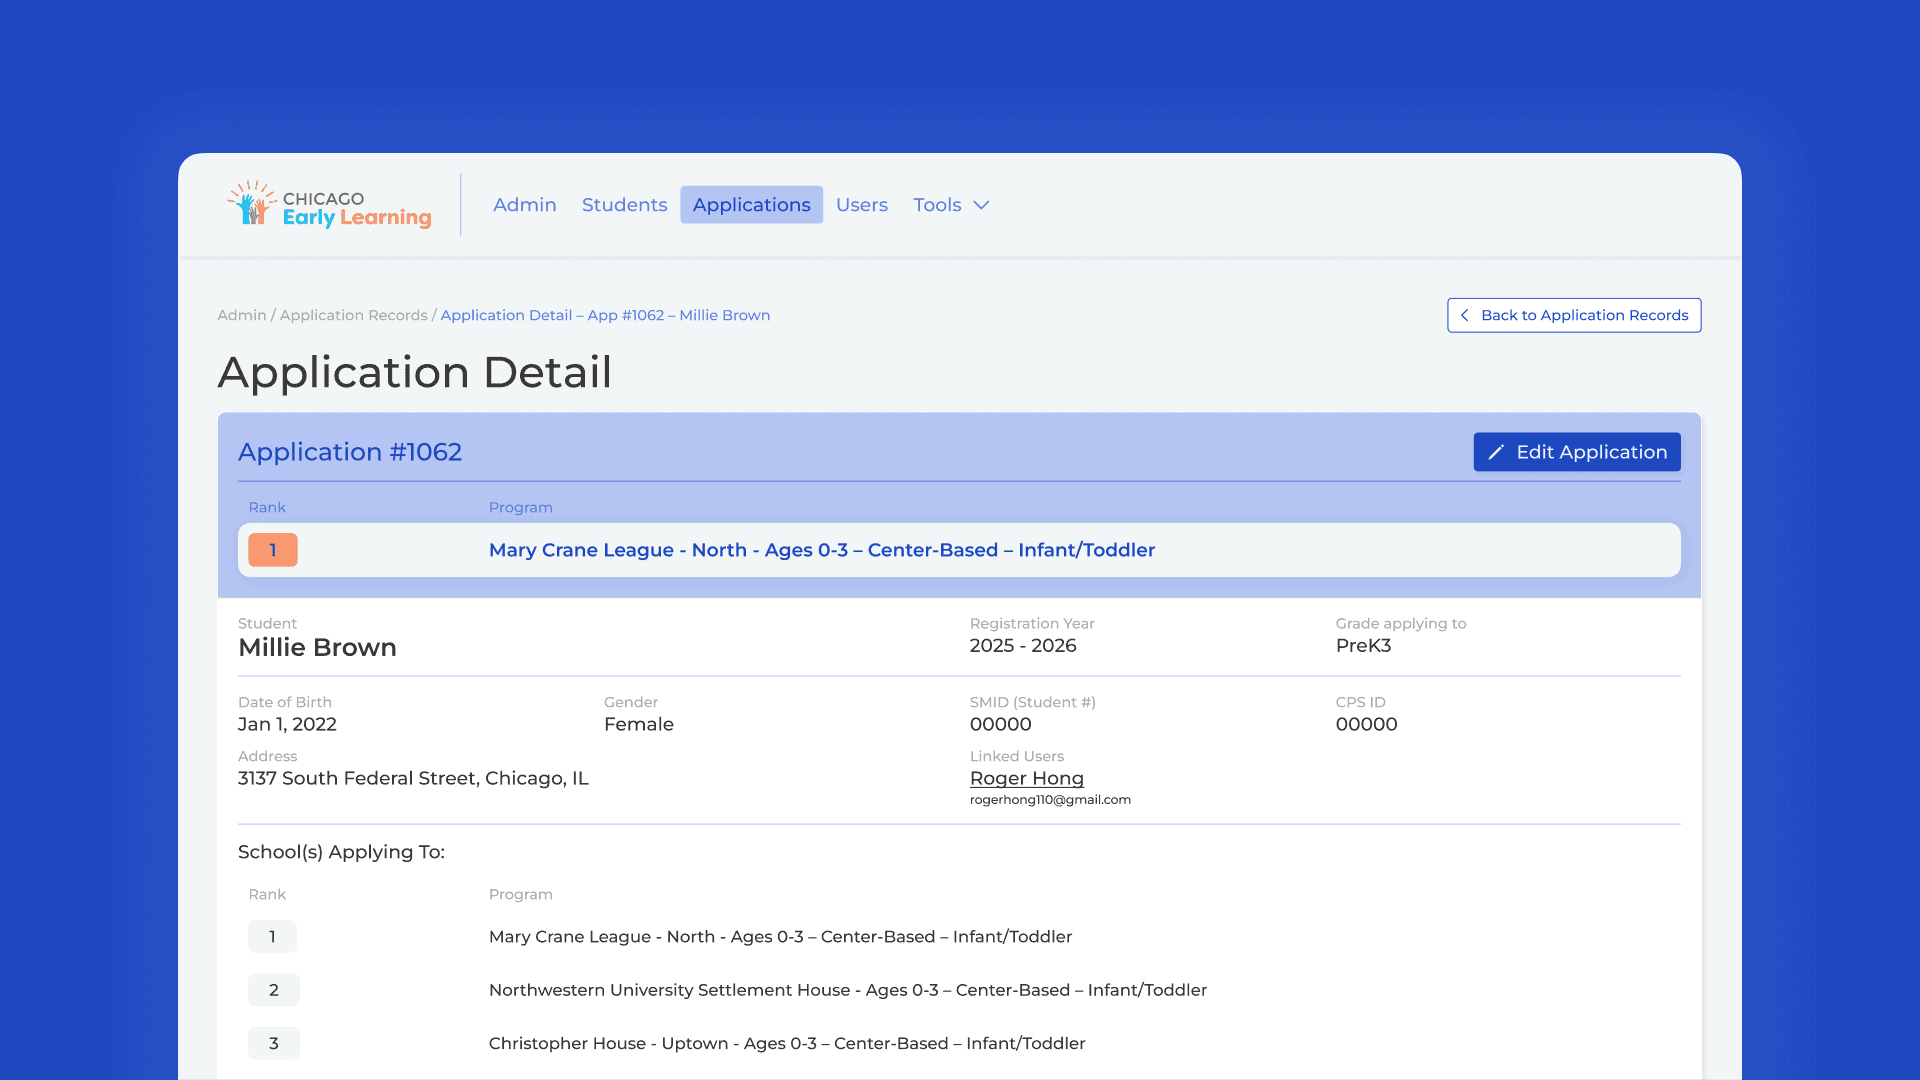Open the highlighted Mary Crane League program link

pyautogui.click(x=821, y=550)
